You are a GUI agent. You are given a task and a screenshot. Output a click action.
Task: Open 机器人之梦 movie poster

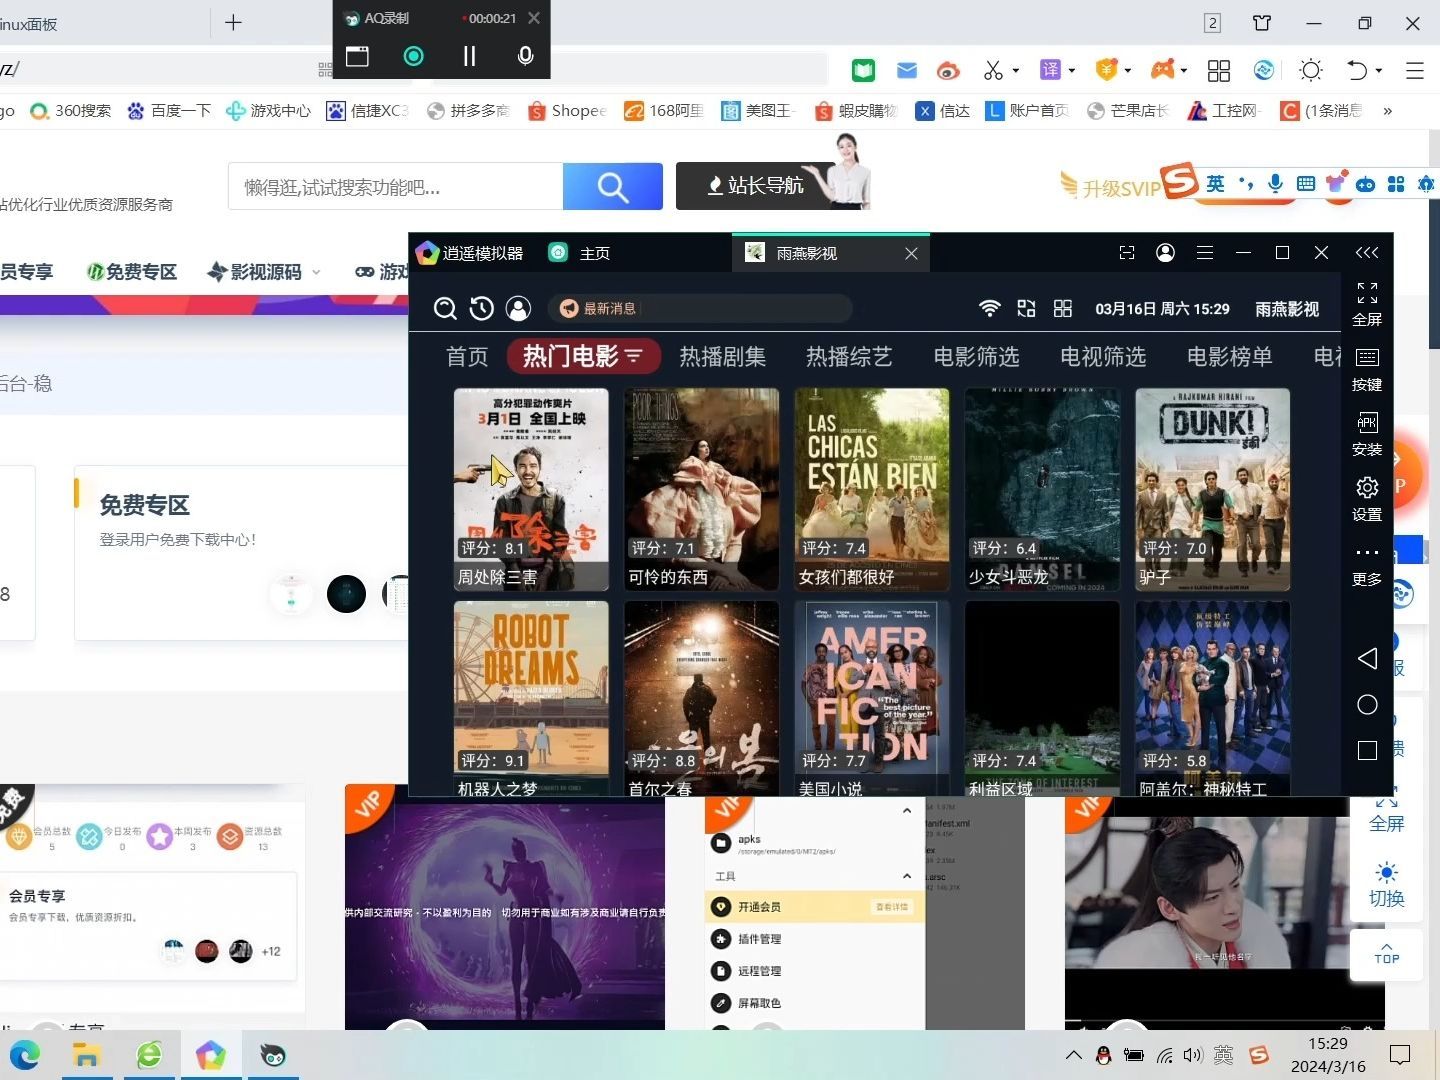[531, 698]
